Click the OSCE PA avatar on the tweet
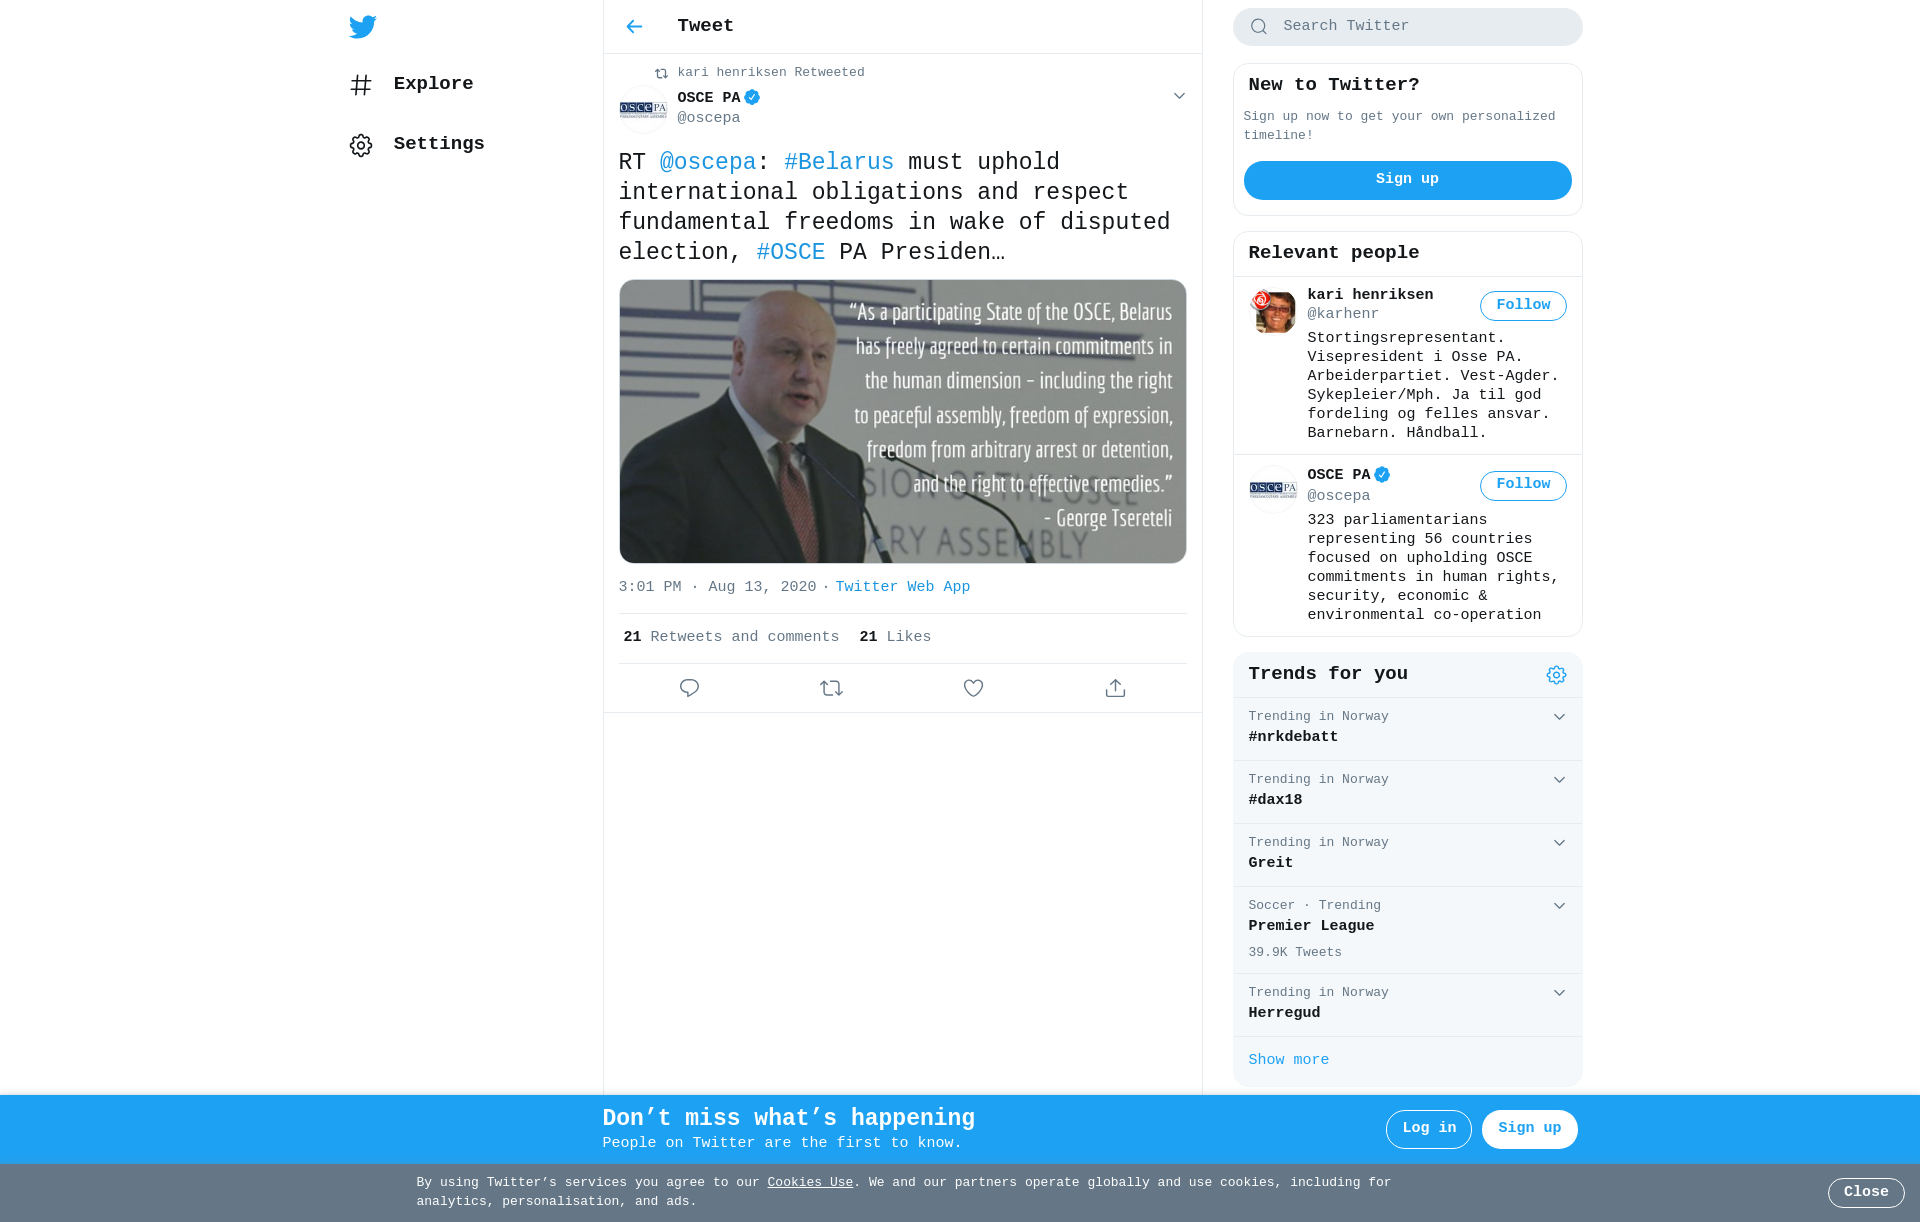This screenshot has height=1222, width=1920. [643, 109]
